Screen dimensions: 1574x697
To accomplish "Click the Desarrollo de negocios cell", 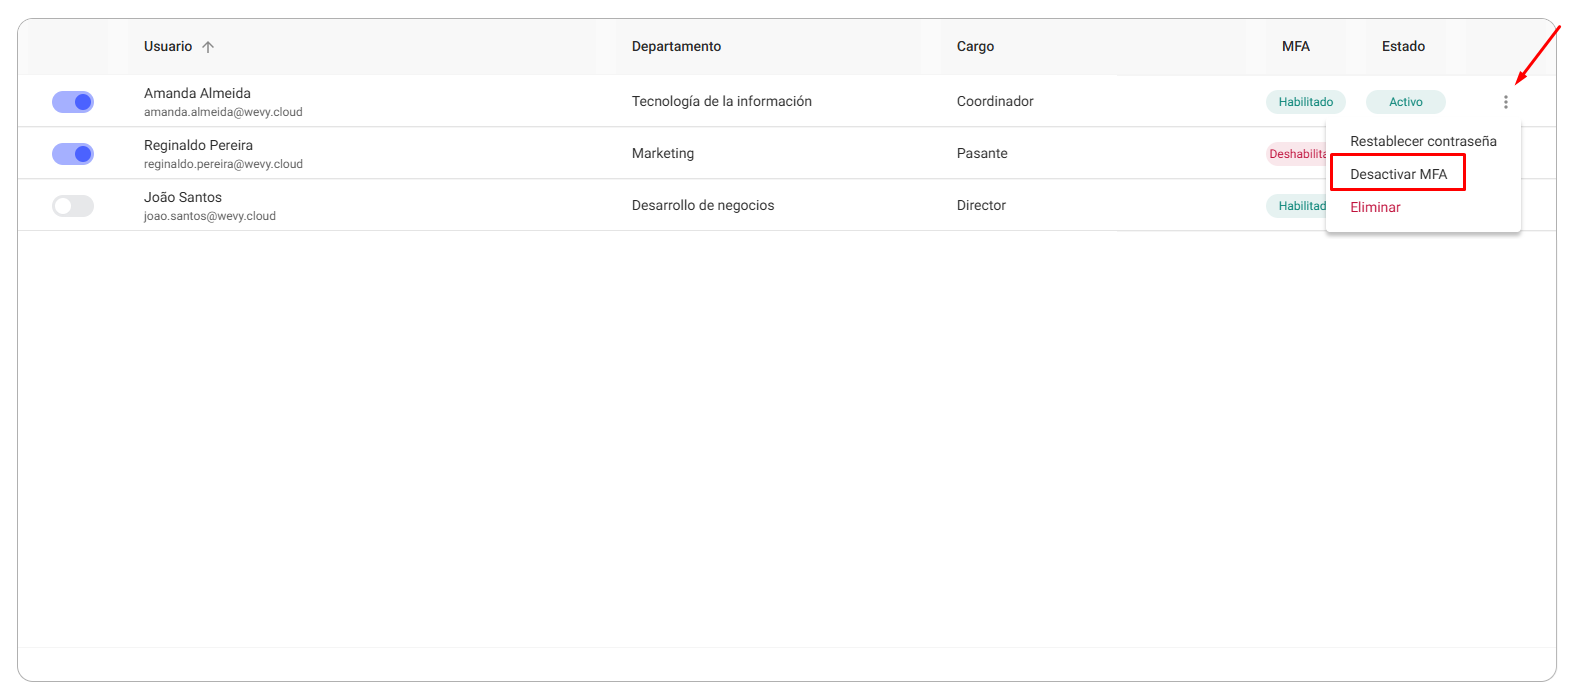I will [703, 206].
